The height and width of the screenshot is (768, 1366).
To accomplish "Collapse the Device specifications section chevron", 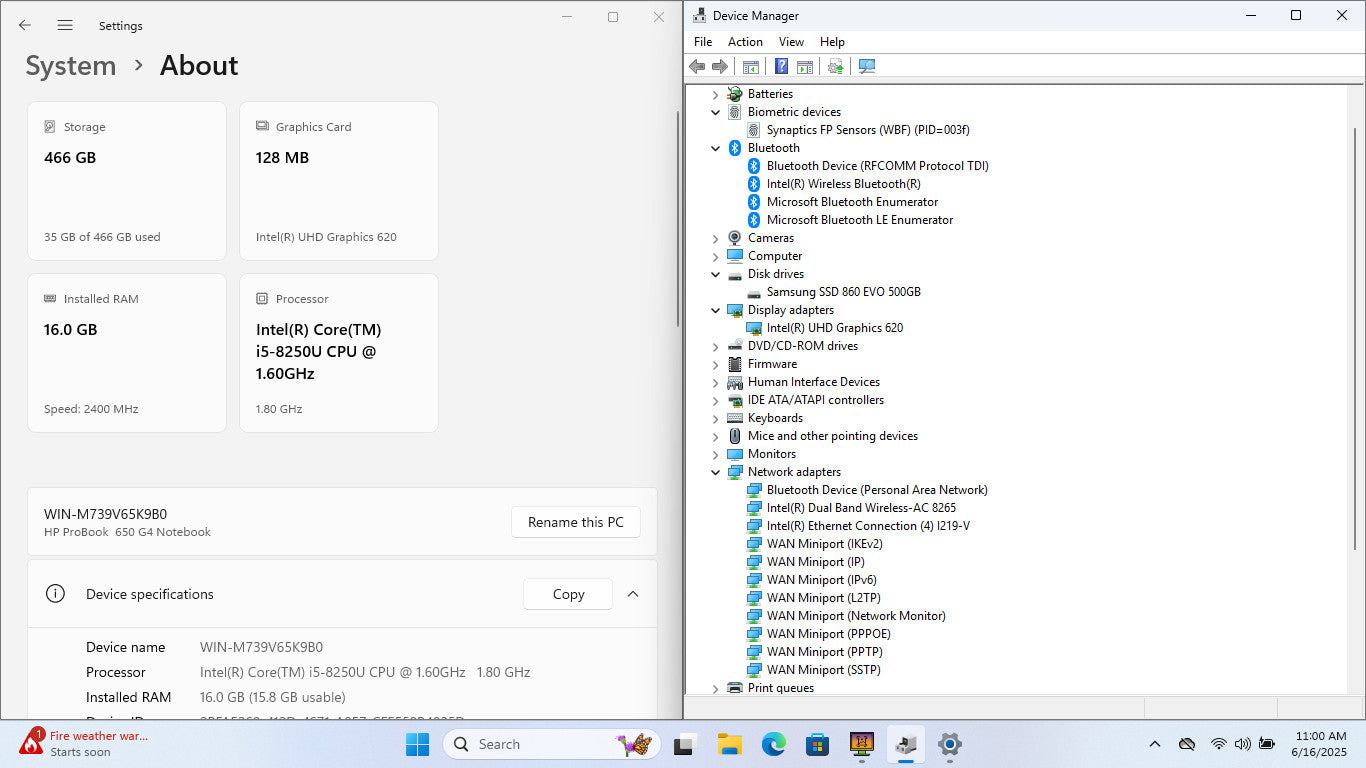I will pos(633,594).
